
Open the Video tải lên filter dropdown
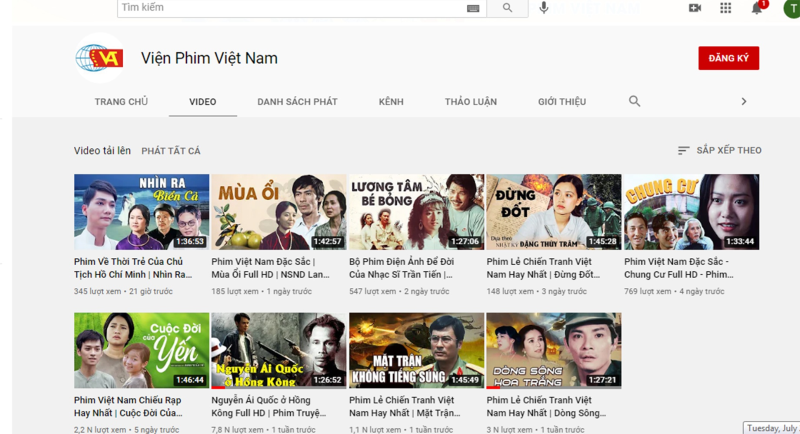point(102,151)
